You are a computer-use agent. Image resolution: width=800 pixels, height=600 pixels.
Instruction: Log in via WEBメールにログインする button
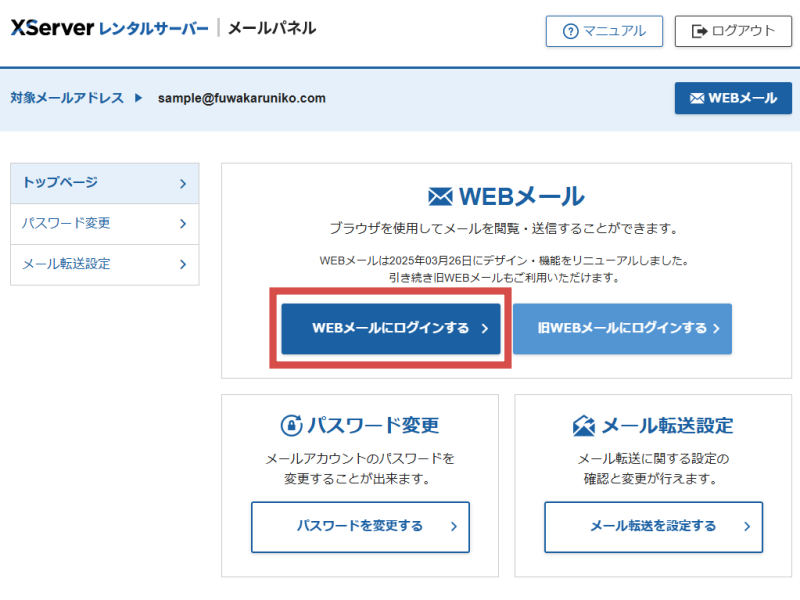[391, 329]
